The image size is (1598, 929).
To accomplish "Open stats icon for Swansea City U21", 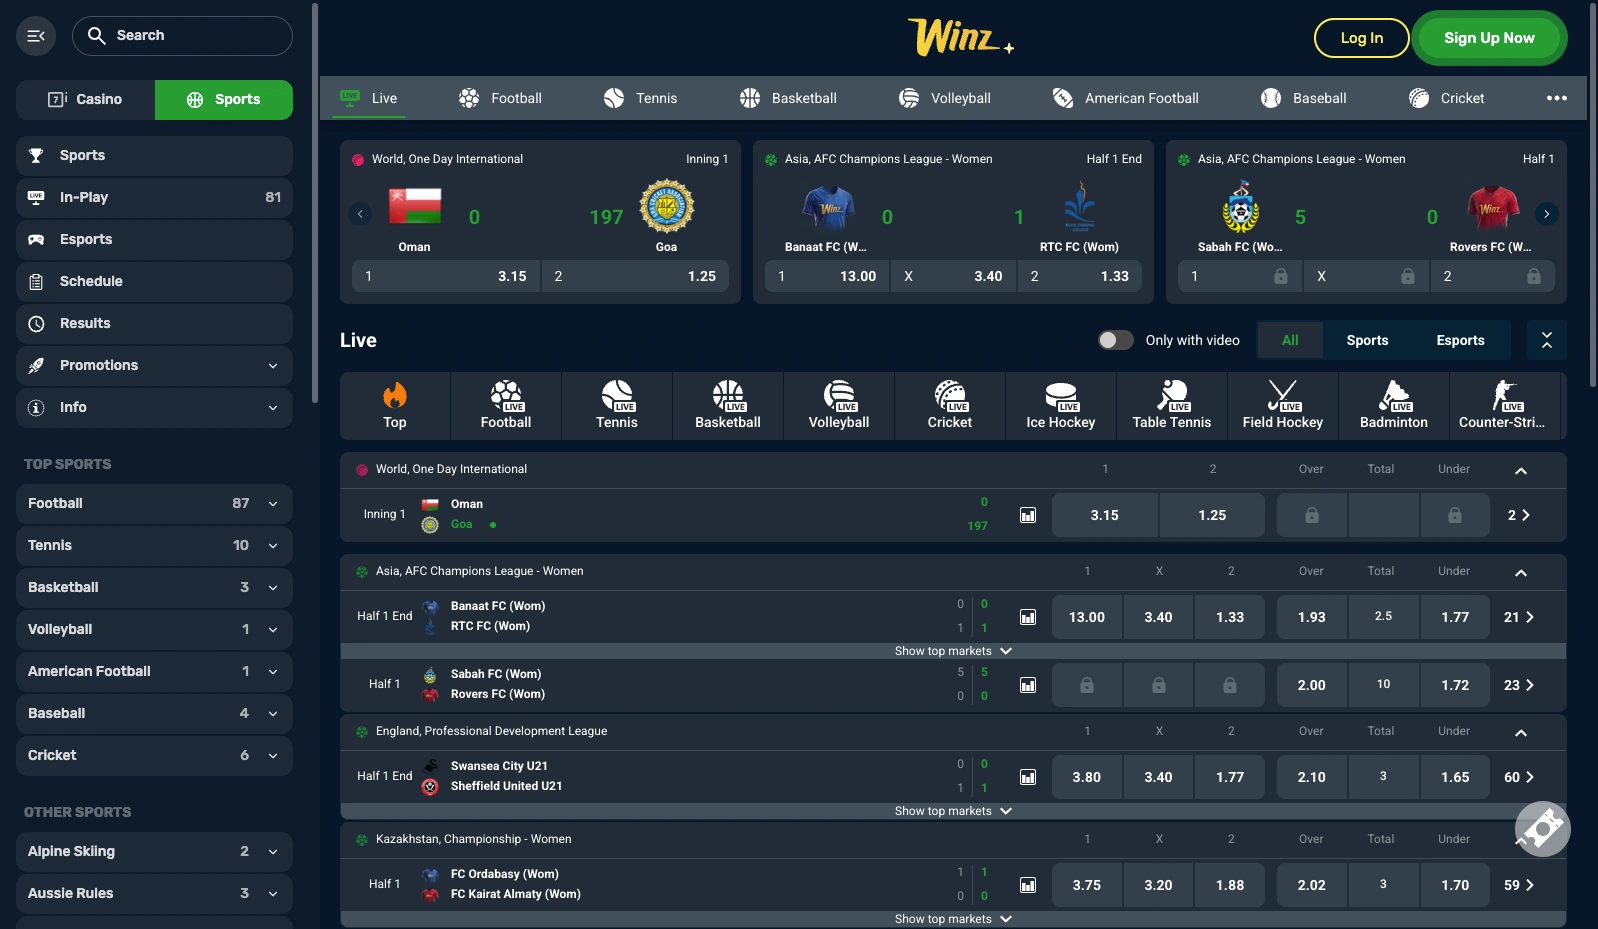I will pyautogui.click(x=1028, y=777).
